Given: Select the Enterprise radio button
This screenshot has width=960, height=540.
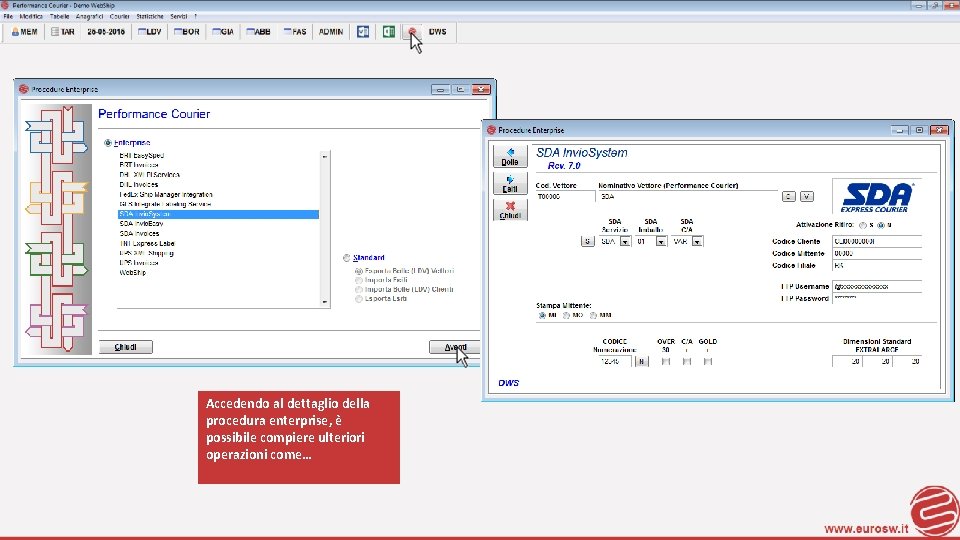Looking at the screenshot, I should (x=108, y=143).
